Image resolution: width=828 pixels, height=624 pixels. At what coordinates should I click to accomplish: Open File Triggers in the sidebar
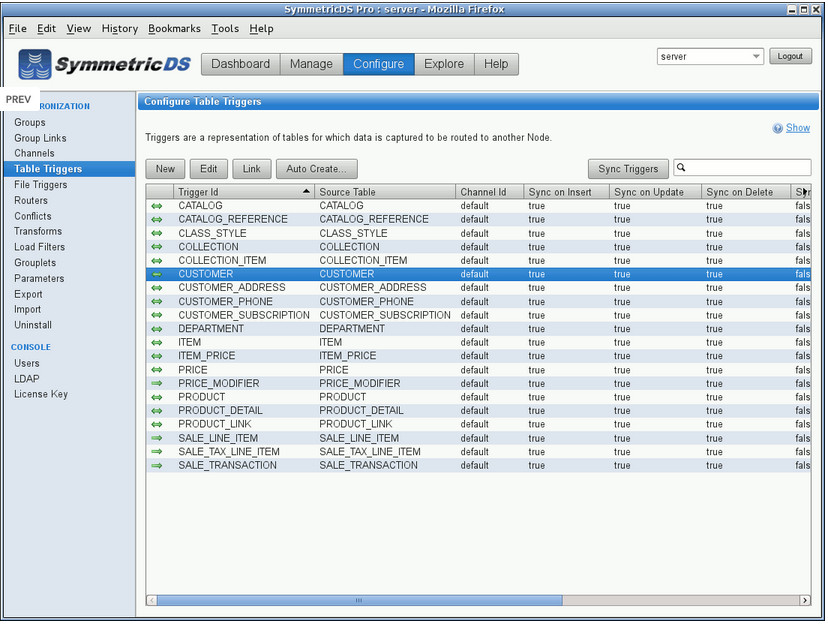click(x=41, y=185)
